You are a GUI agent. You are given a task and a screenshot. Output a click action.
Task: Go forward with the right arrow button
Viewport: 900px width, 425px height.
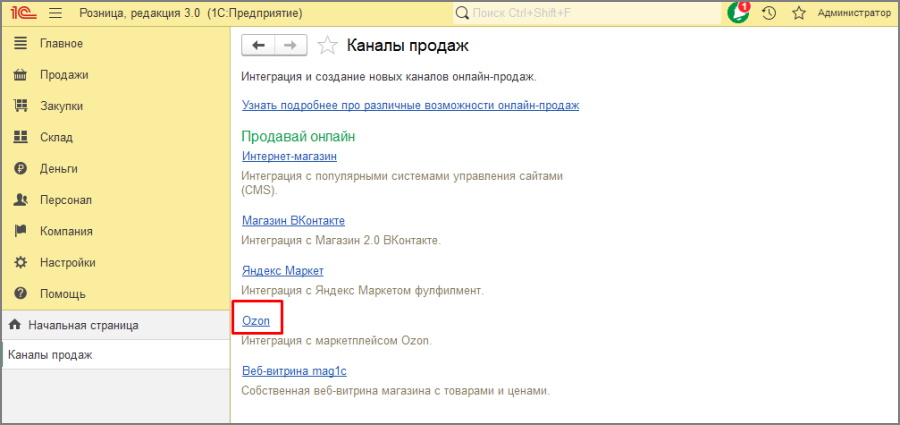pyautogui.click(x=291, y=45)
